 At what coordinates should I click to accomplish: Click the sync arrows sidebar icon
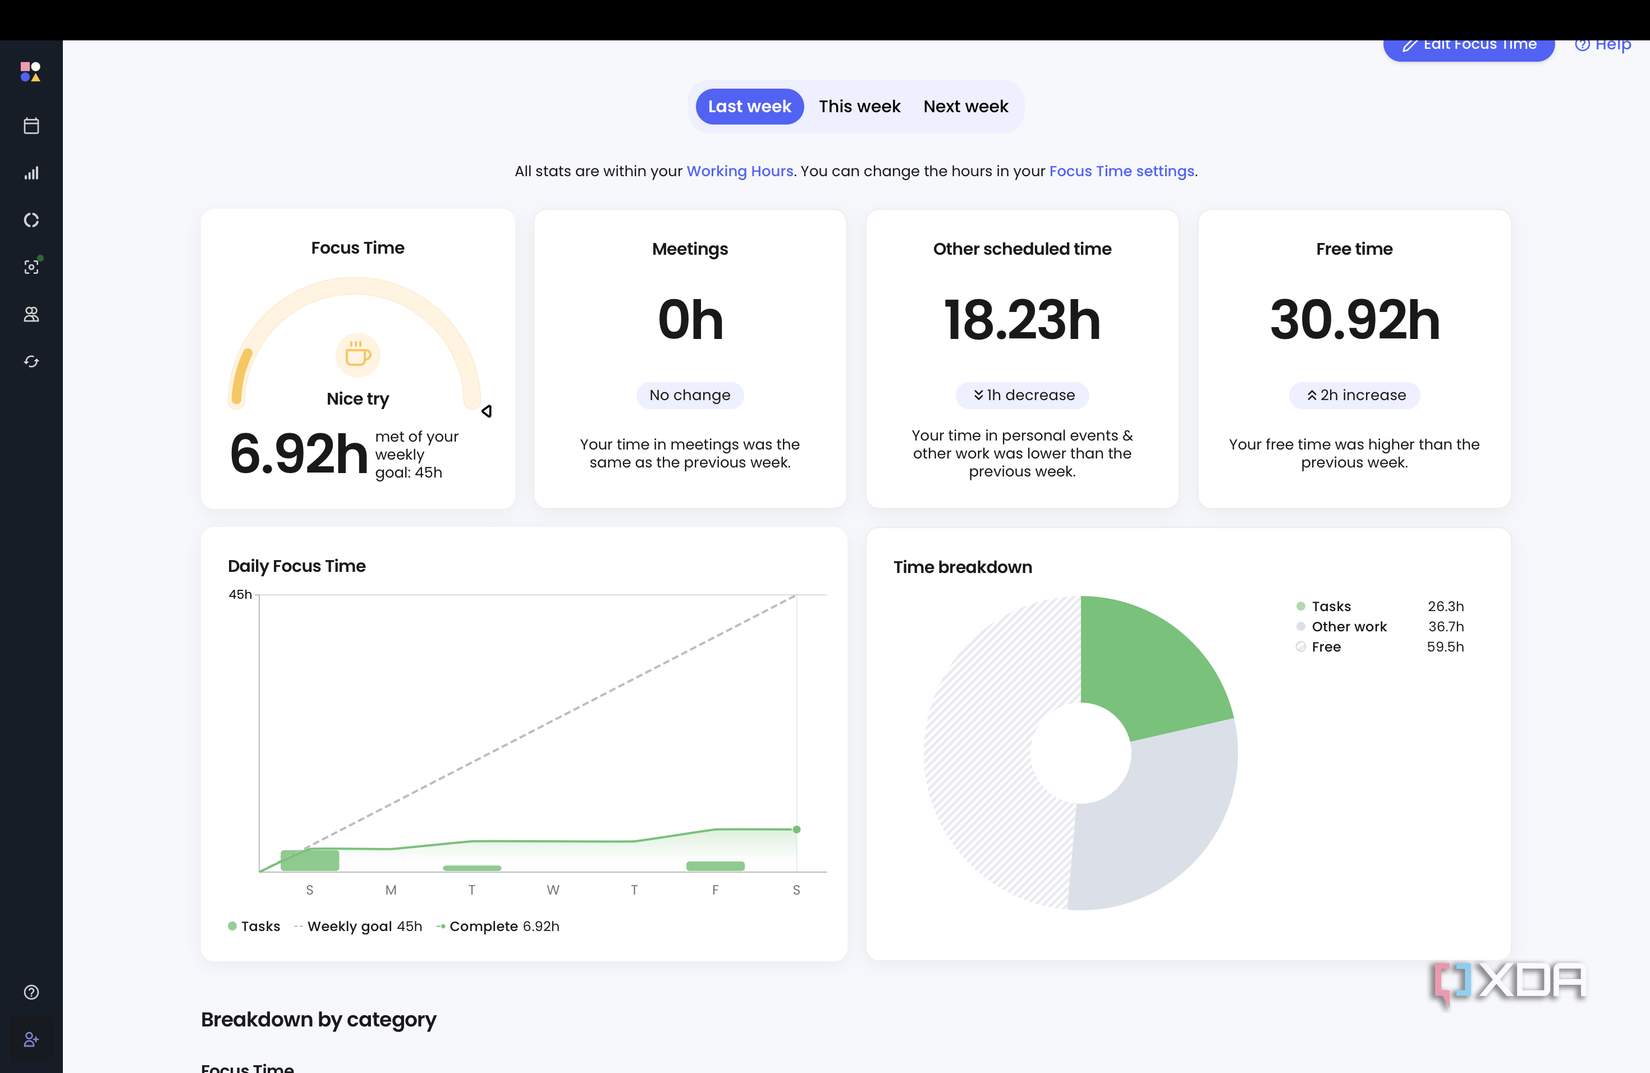(31, 361)
